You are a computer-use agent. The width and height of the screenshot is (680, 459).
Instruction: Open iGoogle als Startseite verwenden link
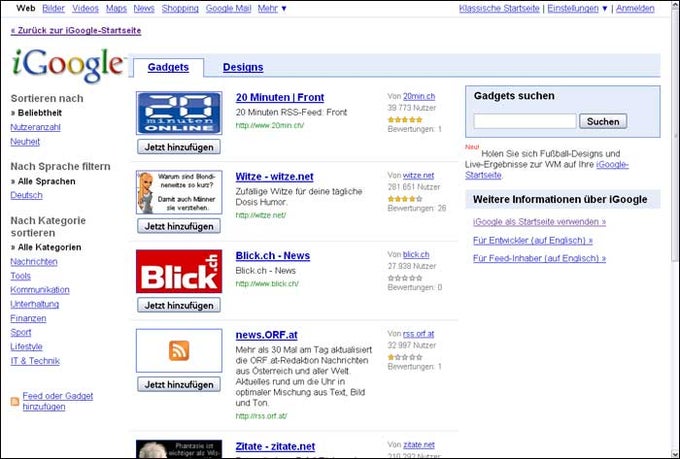click(x=539, y=222)
